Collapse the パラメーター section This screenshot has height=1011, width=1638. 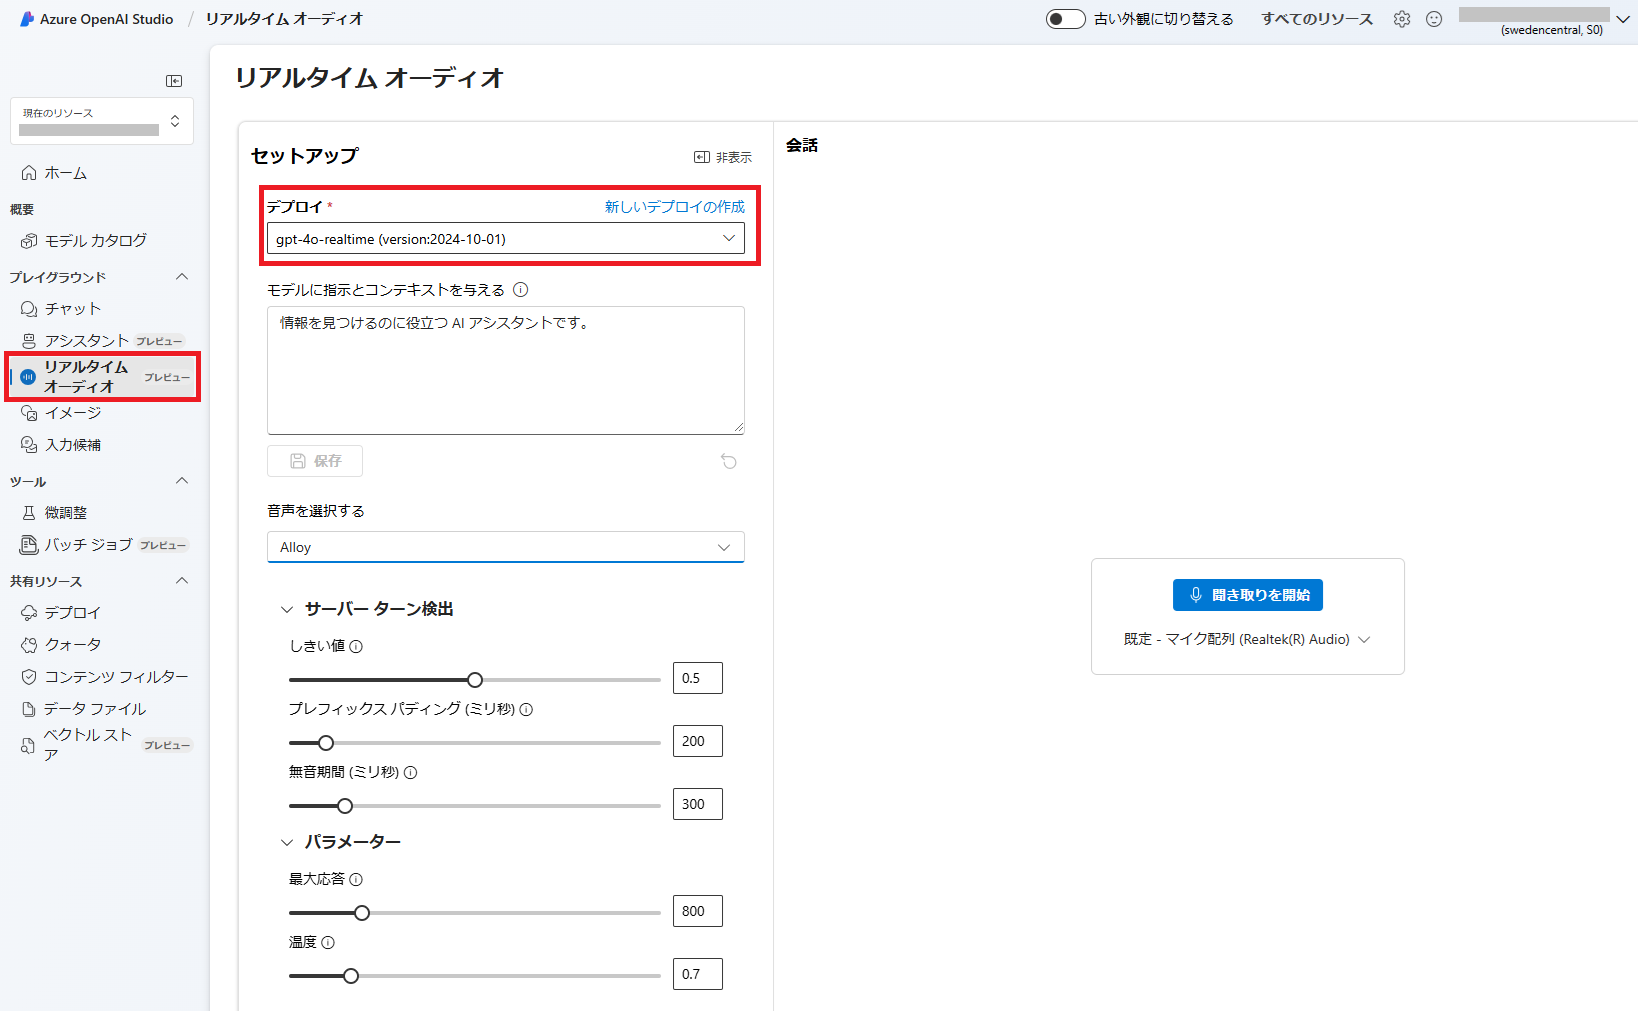(287, 842)
